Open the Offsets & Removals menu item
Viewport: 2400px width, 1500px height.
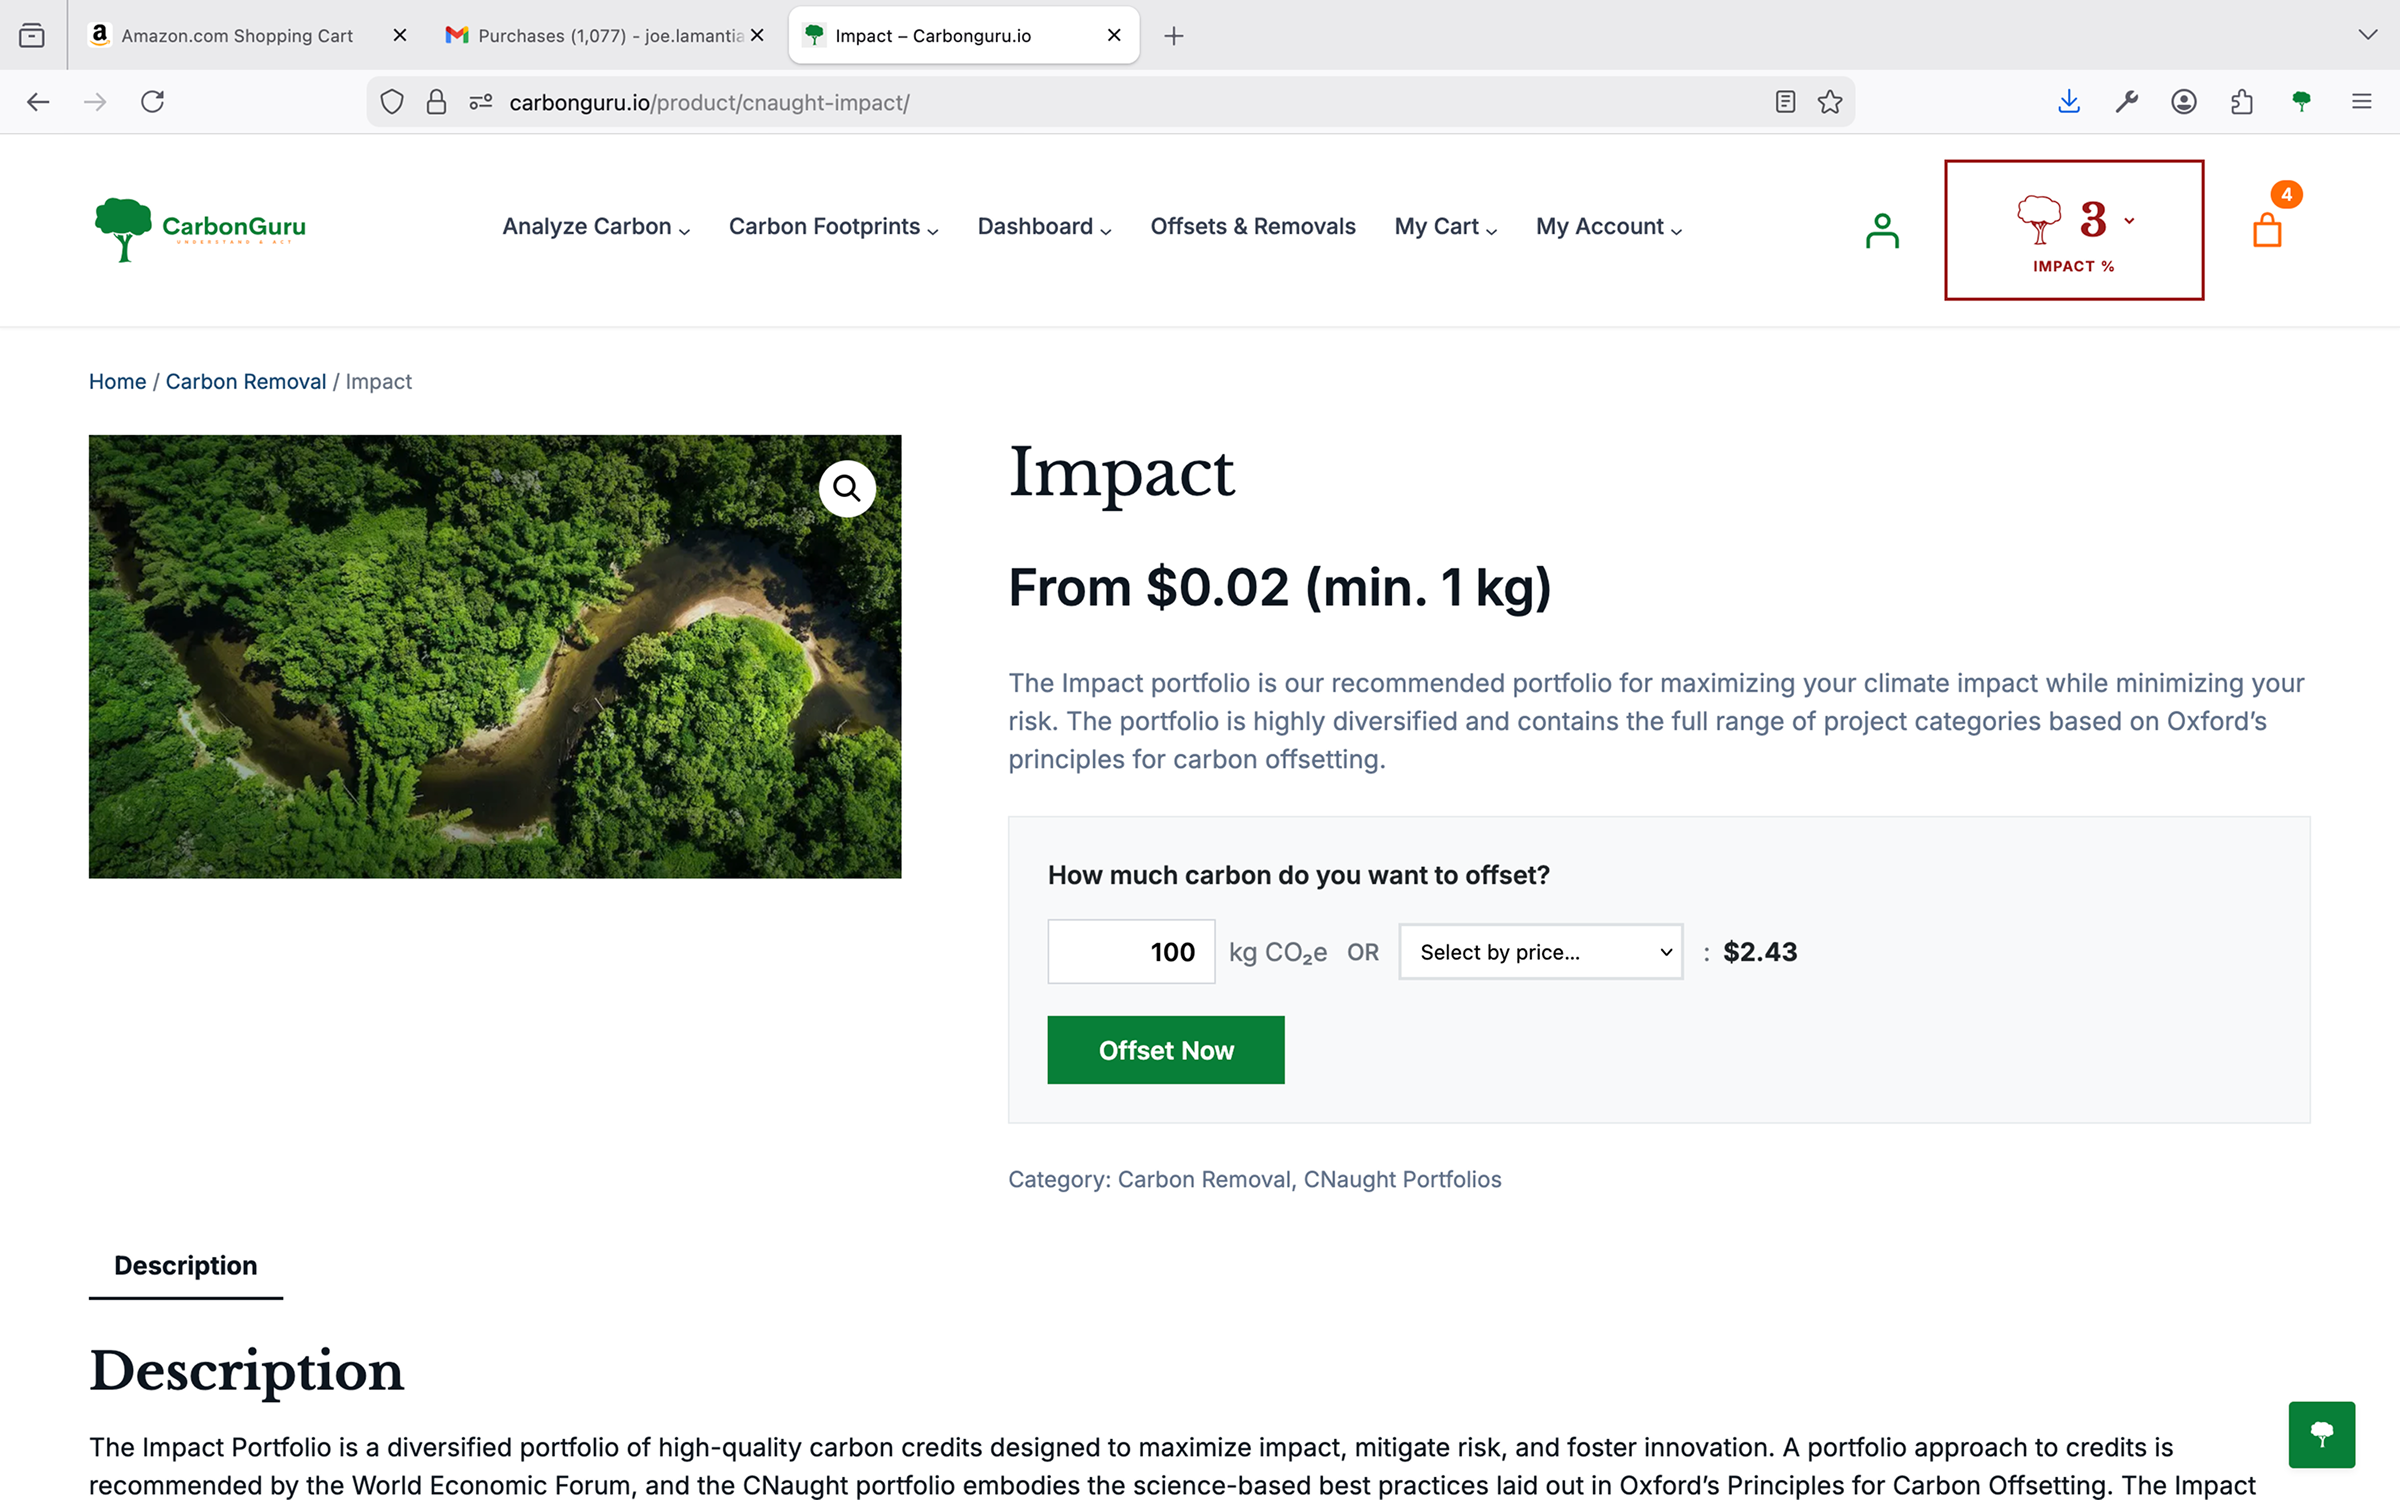click(1252, 226)
